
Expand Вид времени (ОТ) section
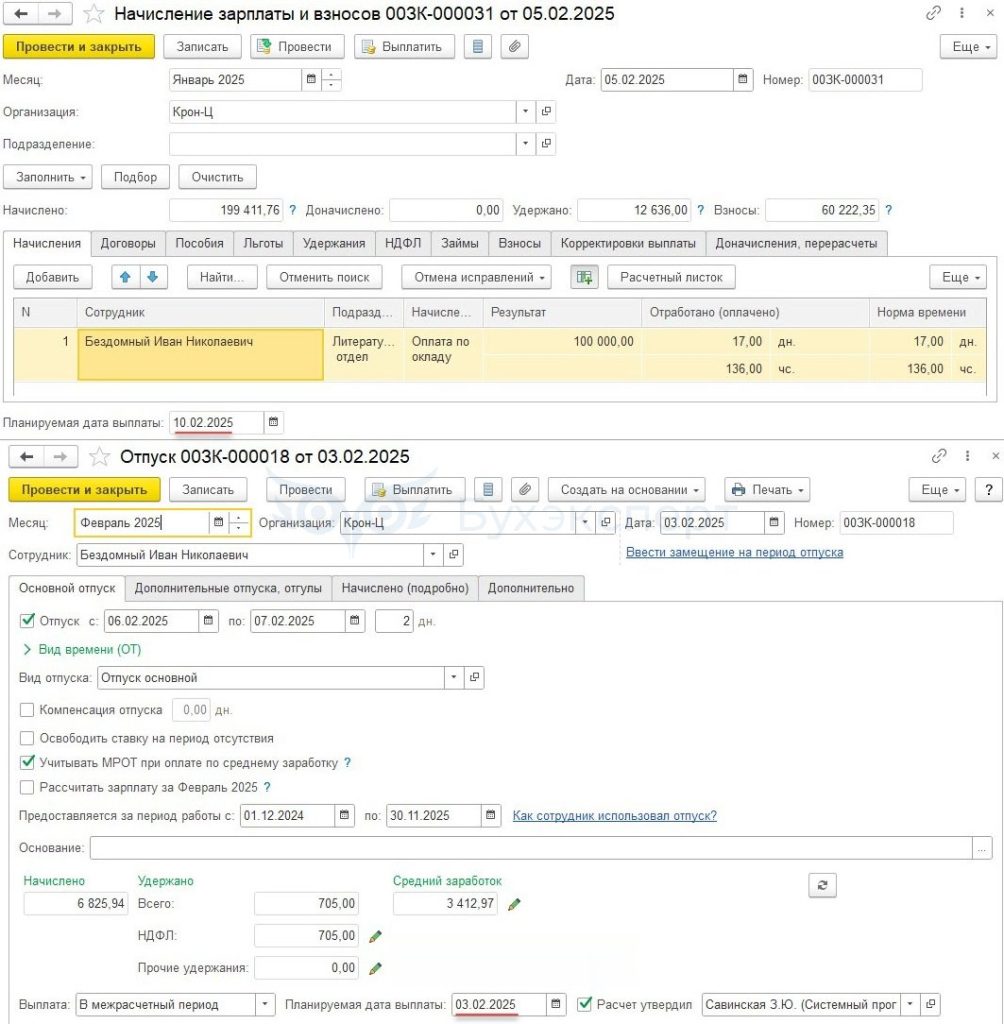click(x=82, y=650)
